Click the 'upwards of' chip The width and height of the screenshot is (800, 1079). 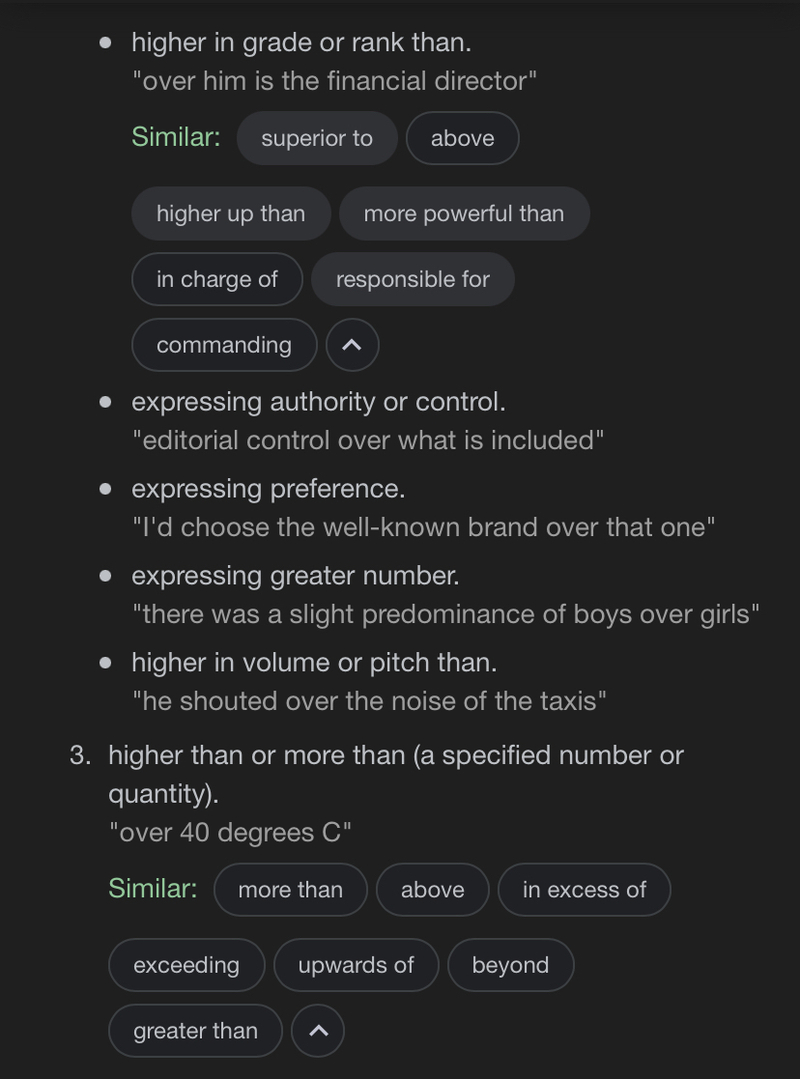(356, 965)
